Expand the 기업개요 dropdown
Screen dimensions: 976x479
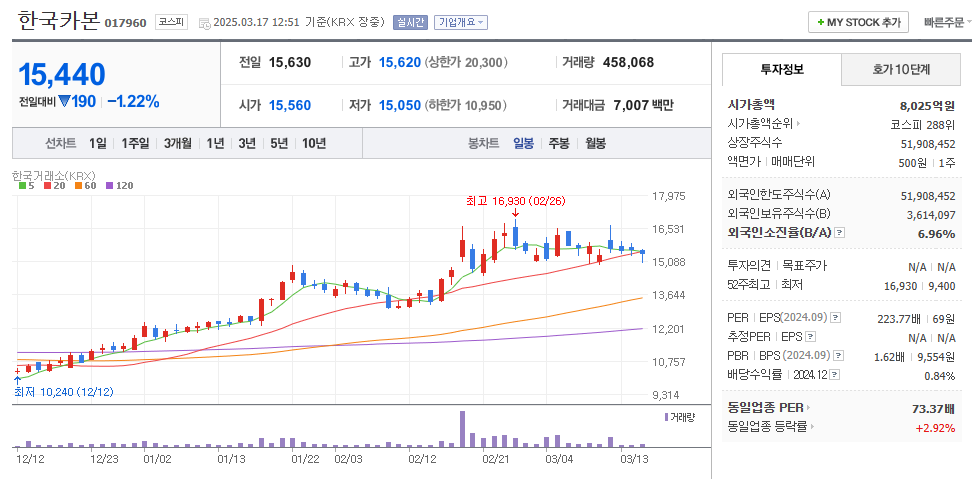click(461, 22)
